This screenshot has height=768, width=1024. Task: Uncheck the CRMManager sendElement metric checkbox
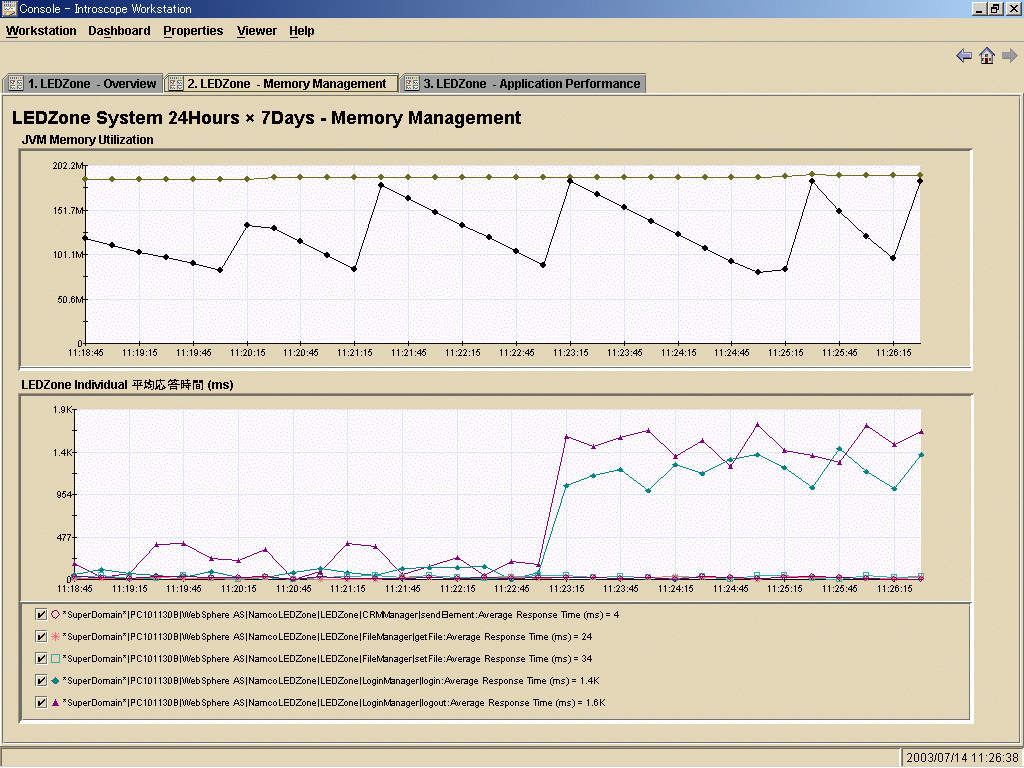[40, 615]
